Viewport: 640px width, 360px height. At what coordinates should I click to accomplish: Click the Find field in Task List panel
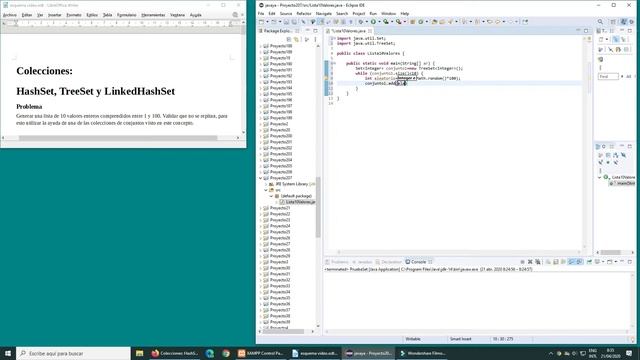608,76
